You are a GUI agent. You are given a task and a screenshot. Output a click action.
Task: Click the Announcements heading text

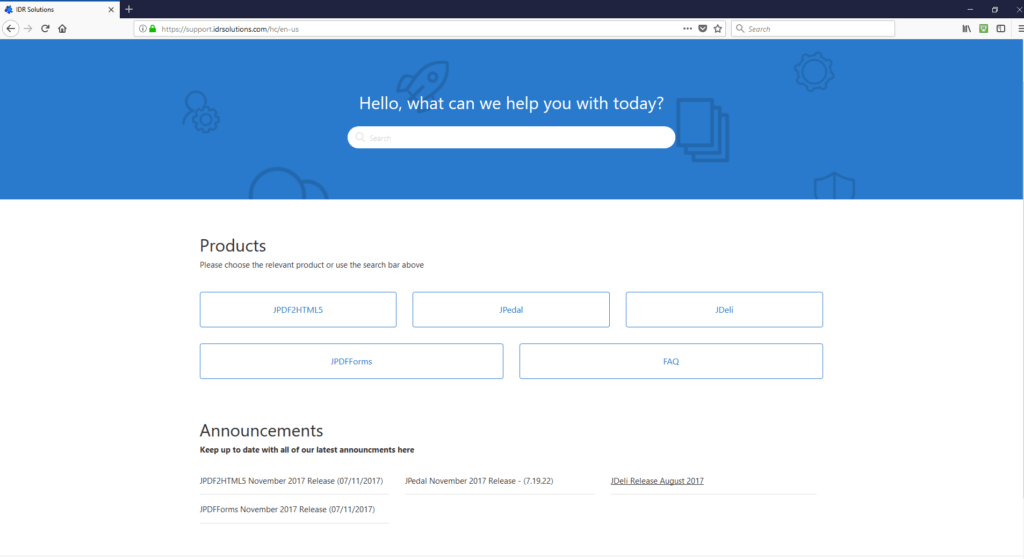pos(261,430)
